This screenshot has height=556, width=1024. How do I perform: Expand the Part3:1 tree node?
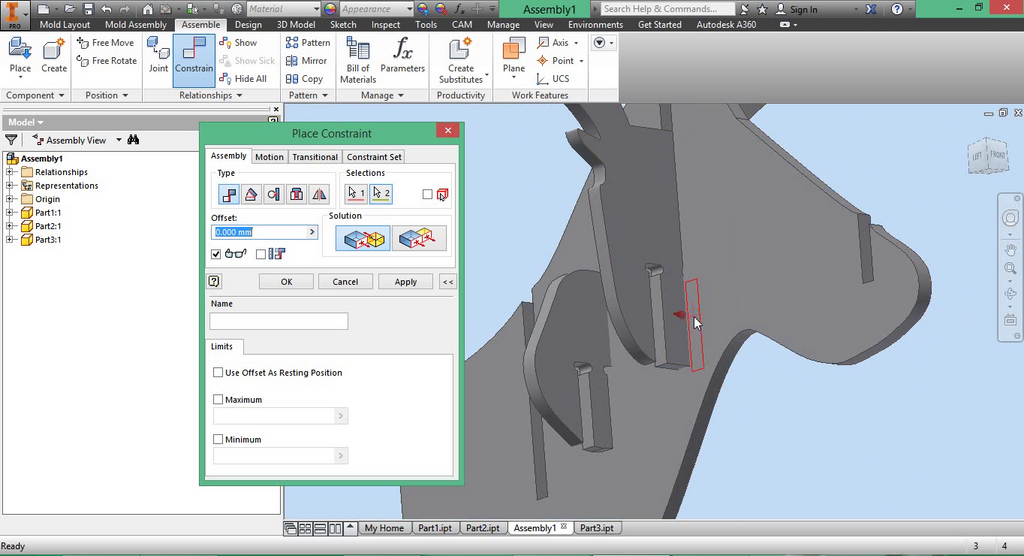(x=10, y=240)
